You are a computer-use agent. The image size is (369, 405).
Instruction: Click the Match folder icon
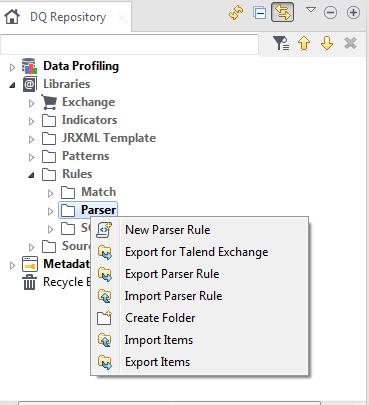pos(68,193)
